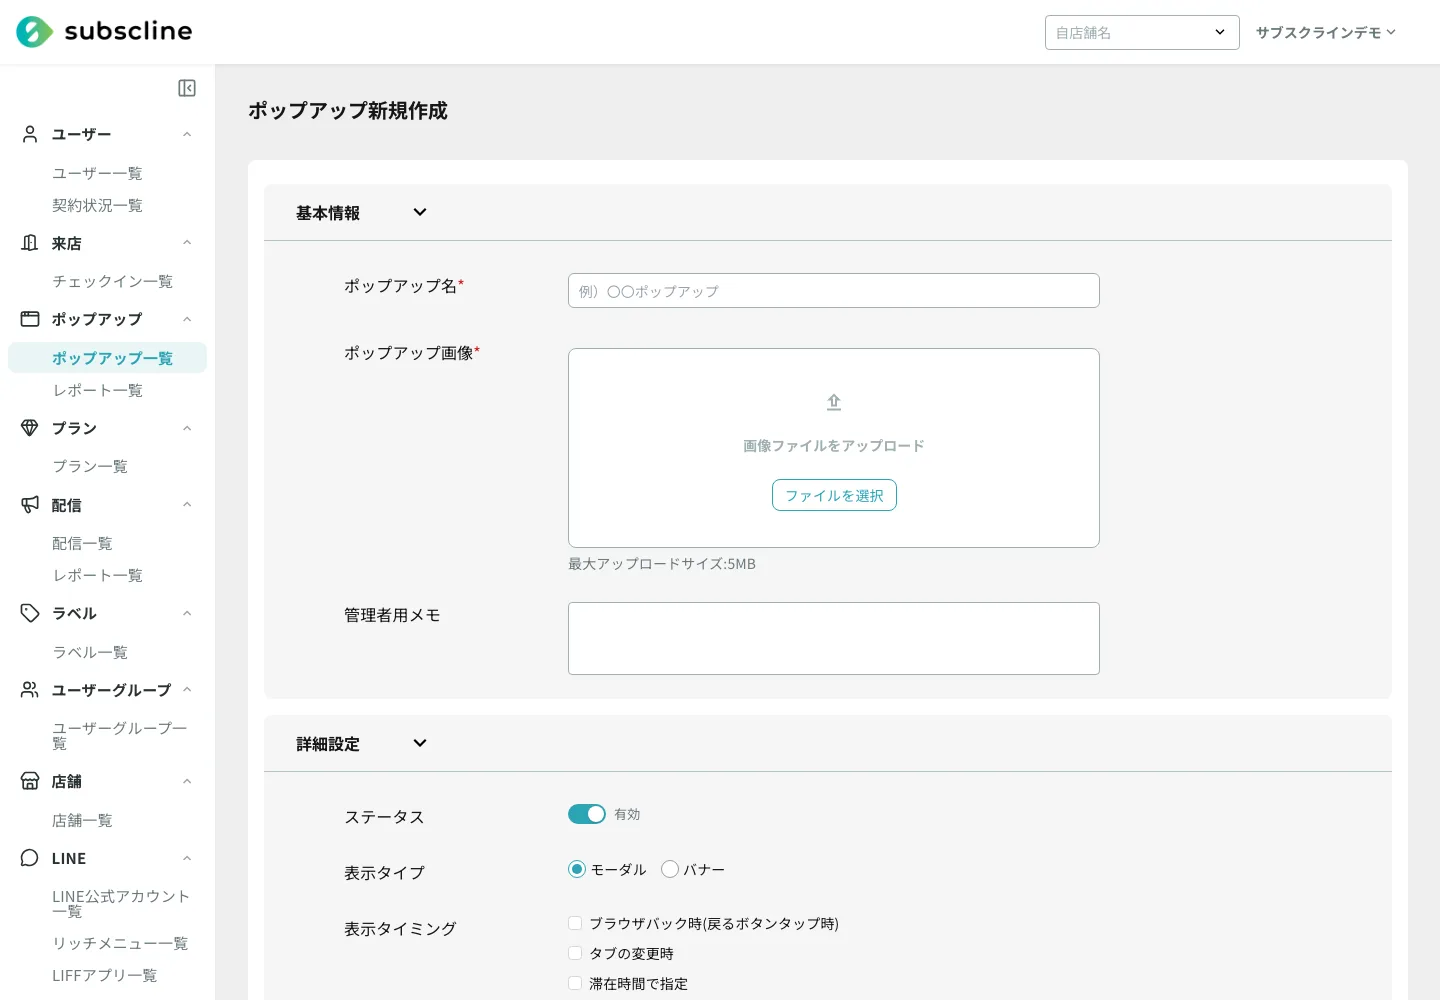
Task: Focus the 管理者用メモ text area
Action: pyautogui.click(x=834, y=638)
